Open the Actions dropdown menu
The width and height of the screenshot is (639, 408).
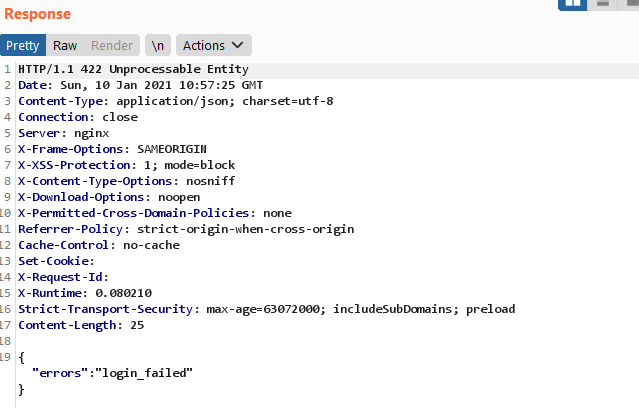tap(214, 45)
